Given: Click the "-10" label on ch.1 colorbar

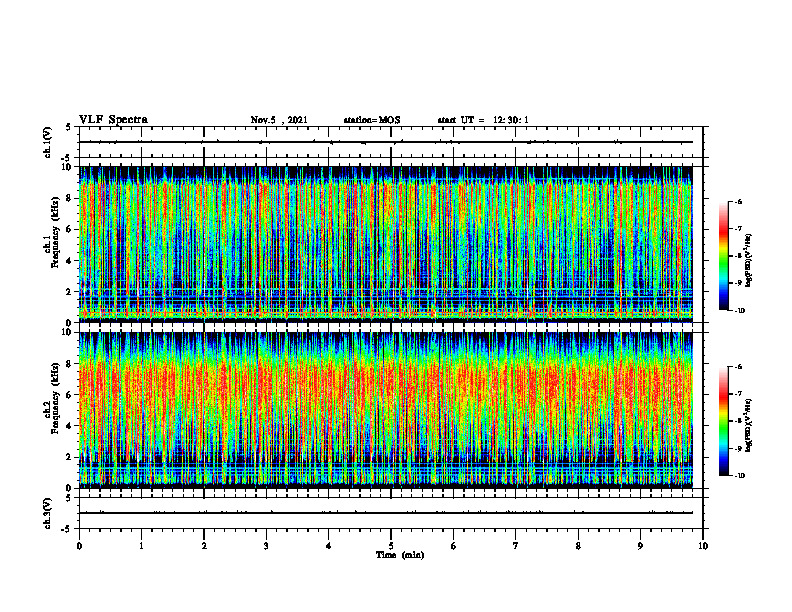Looking at the screenshot, I should (x=739, y=311).
